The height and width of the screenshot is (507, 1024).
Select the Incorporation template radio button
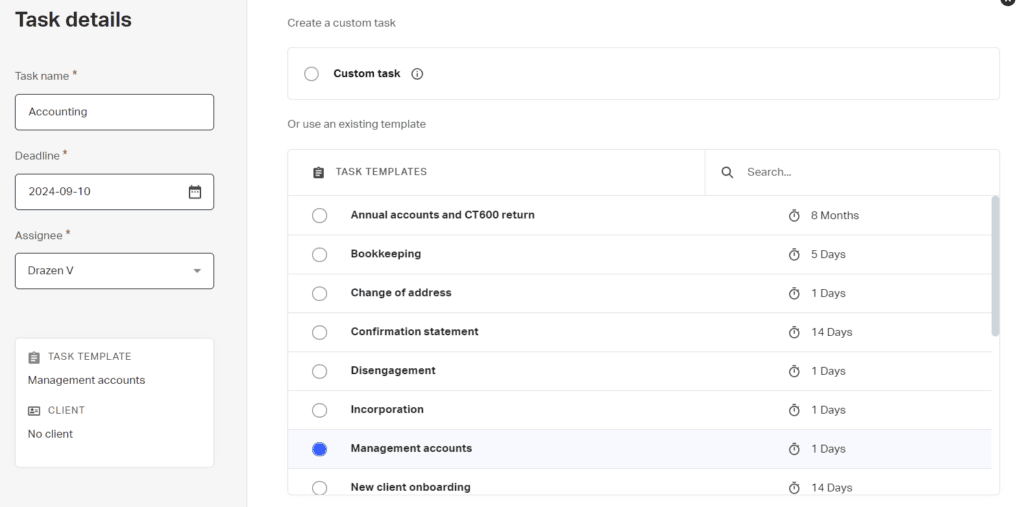[319, 410]
